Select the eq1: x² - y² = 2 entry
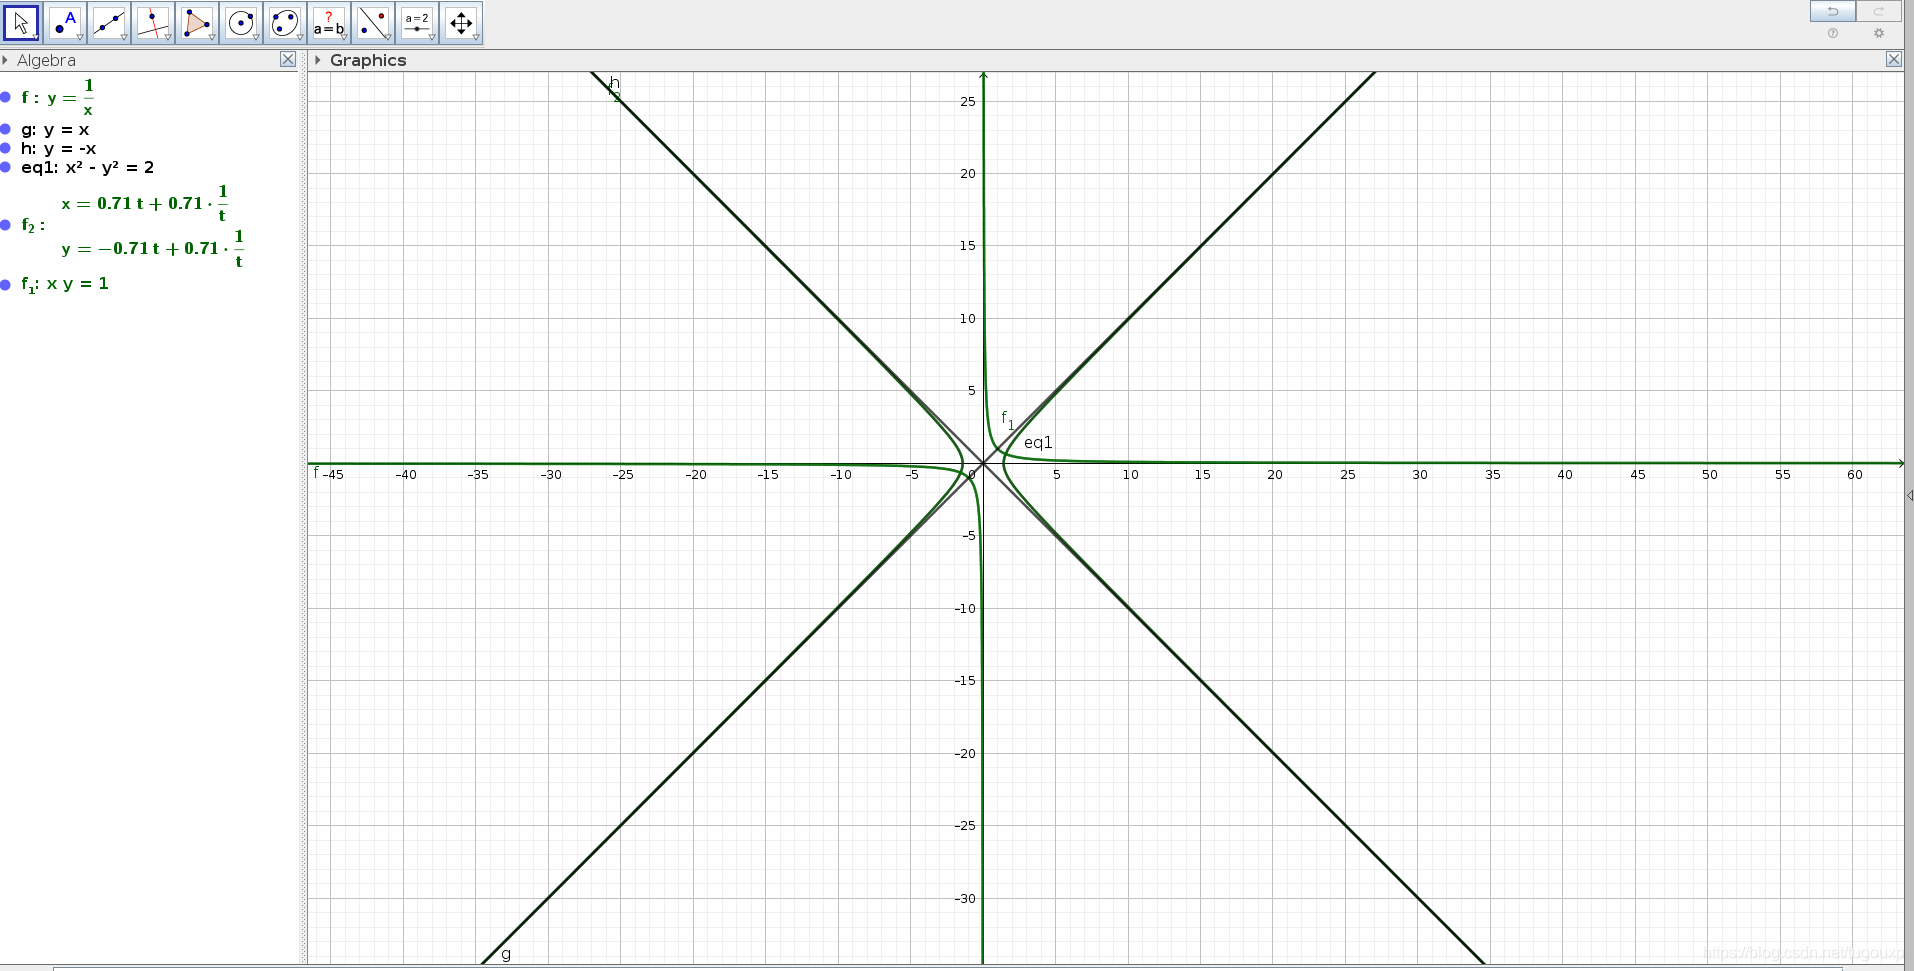Screen dimensions: 1914x971 pyautogui.click(x=87, y=167)
